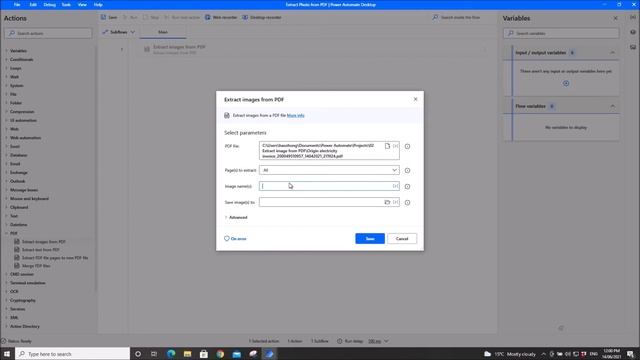This screenshot has height=360, width=640.
Task: Open the Mail app from taskbar
Action: point(237,354)
